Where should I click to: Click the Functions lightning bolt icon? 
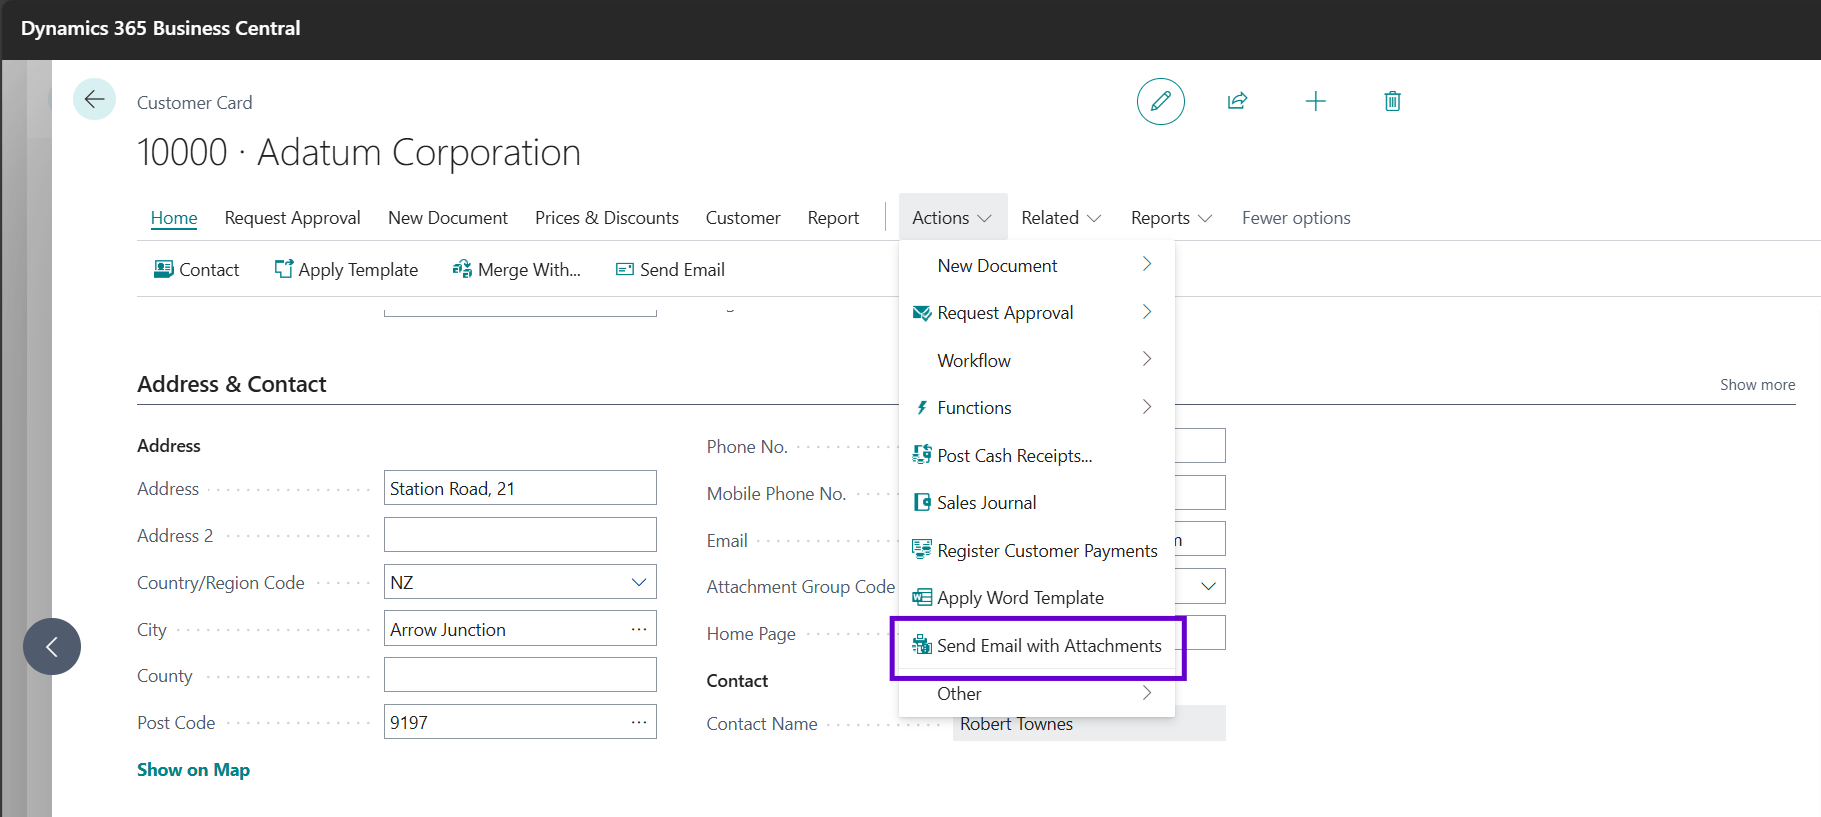click(x=921, y=408)
